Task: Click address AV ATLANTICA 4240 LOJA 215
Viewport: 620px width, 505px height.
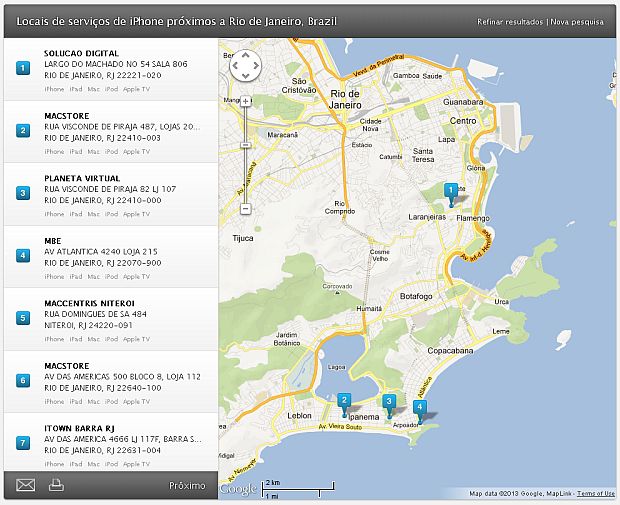Action: (101, 252)
